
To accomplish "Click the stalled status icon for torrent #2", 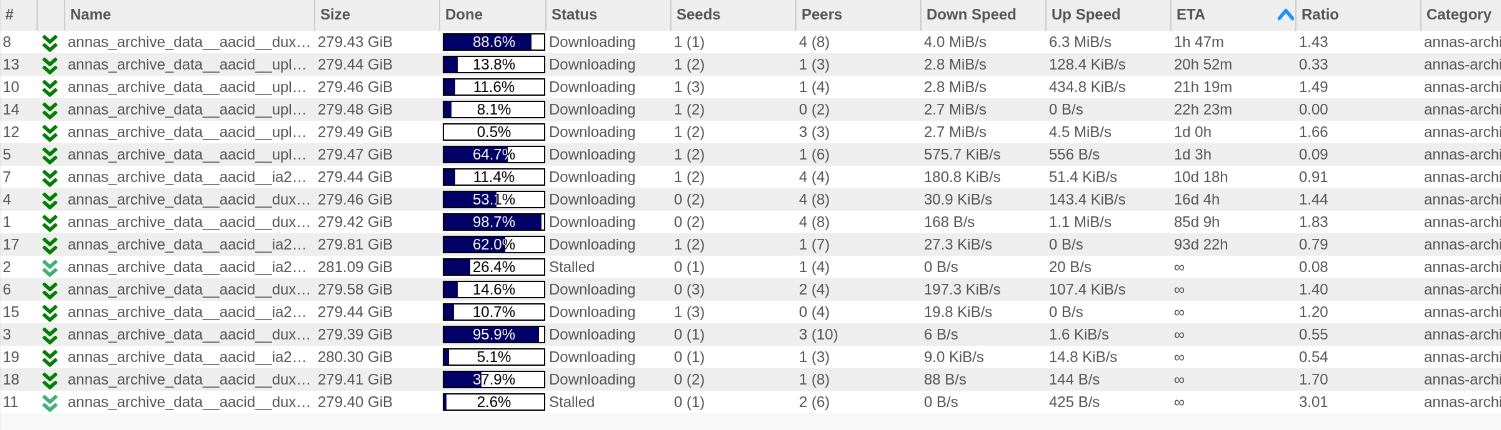I will (x=50, y=267).
